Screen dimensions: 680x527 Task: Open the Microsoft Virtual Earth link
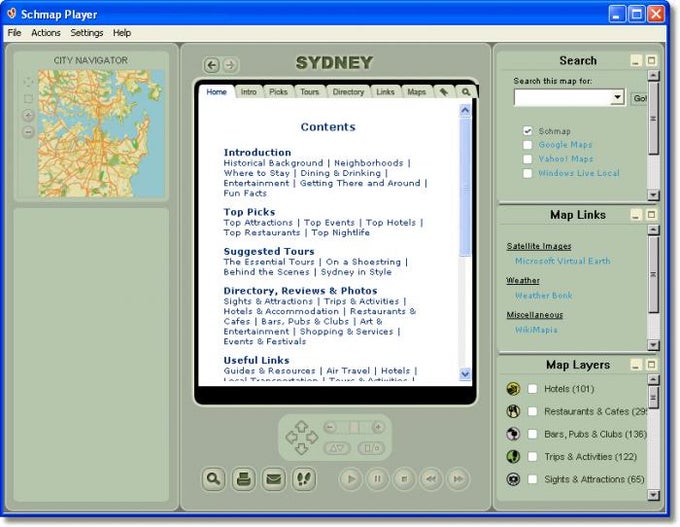tap(562, 261)
